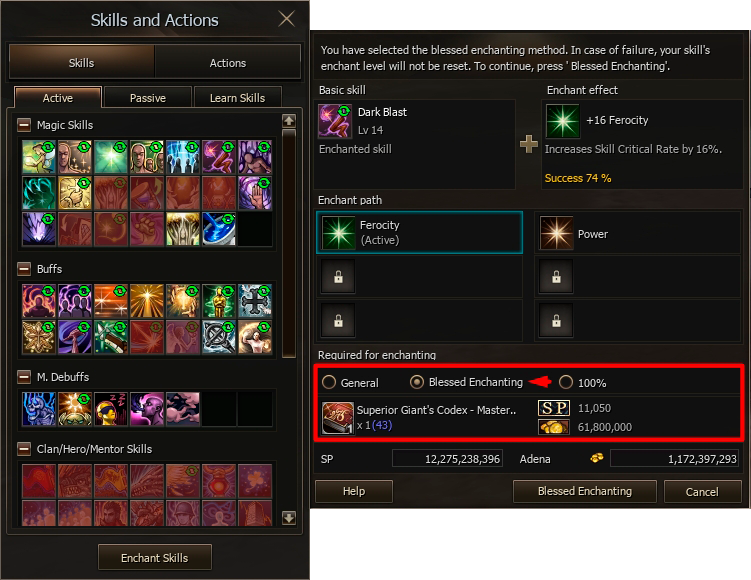
Task: Click the Superior Giant's Codex item icon
Action: tap(337, 417)
